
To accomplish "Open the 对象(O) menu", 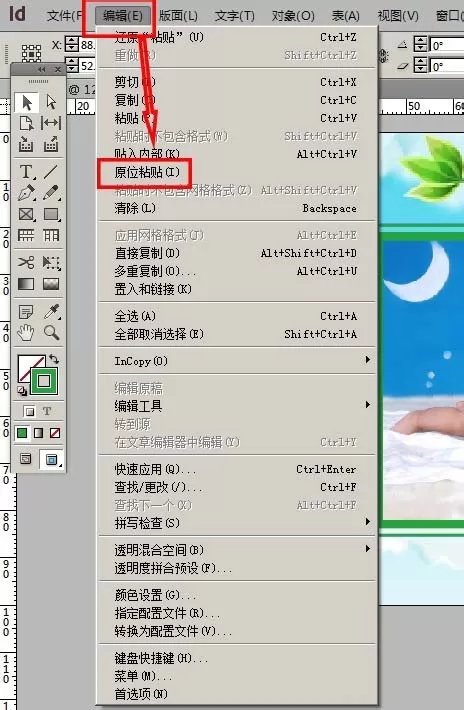I will [293, 16].
